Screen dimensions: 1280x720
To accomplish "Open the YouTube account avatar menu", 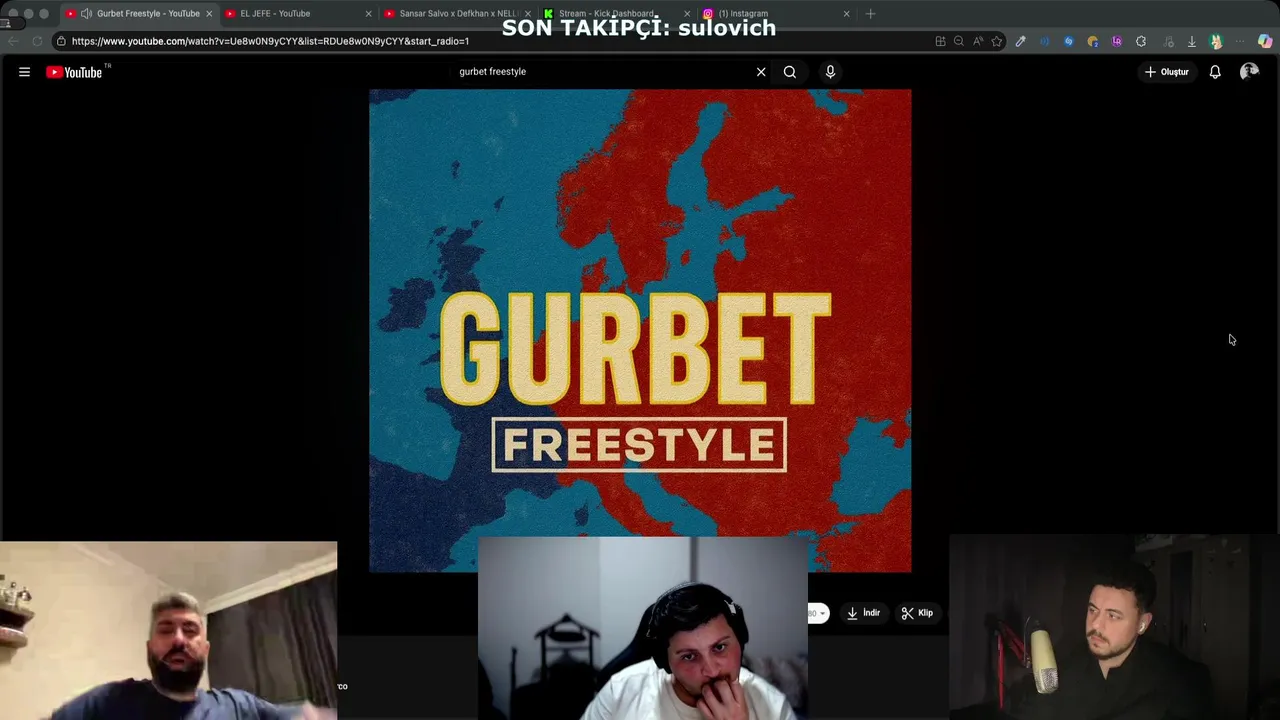I will click(x=1249, y=72).
